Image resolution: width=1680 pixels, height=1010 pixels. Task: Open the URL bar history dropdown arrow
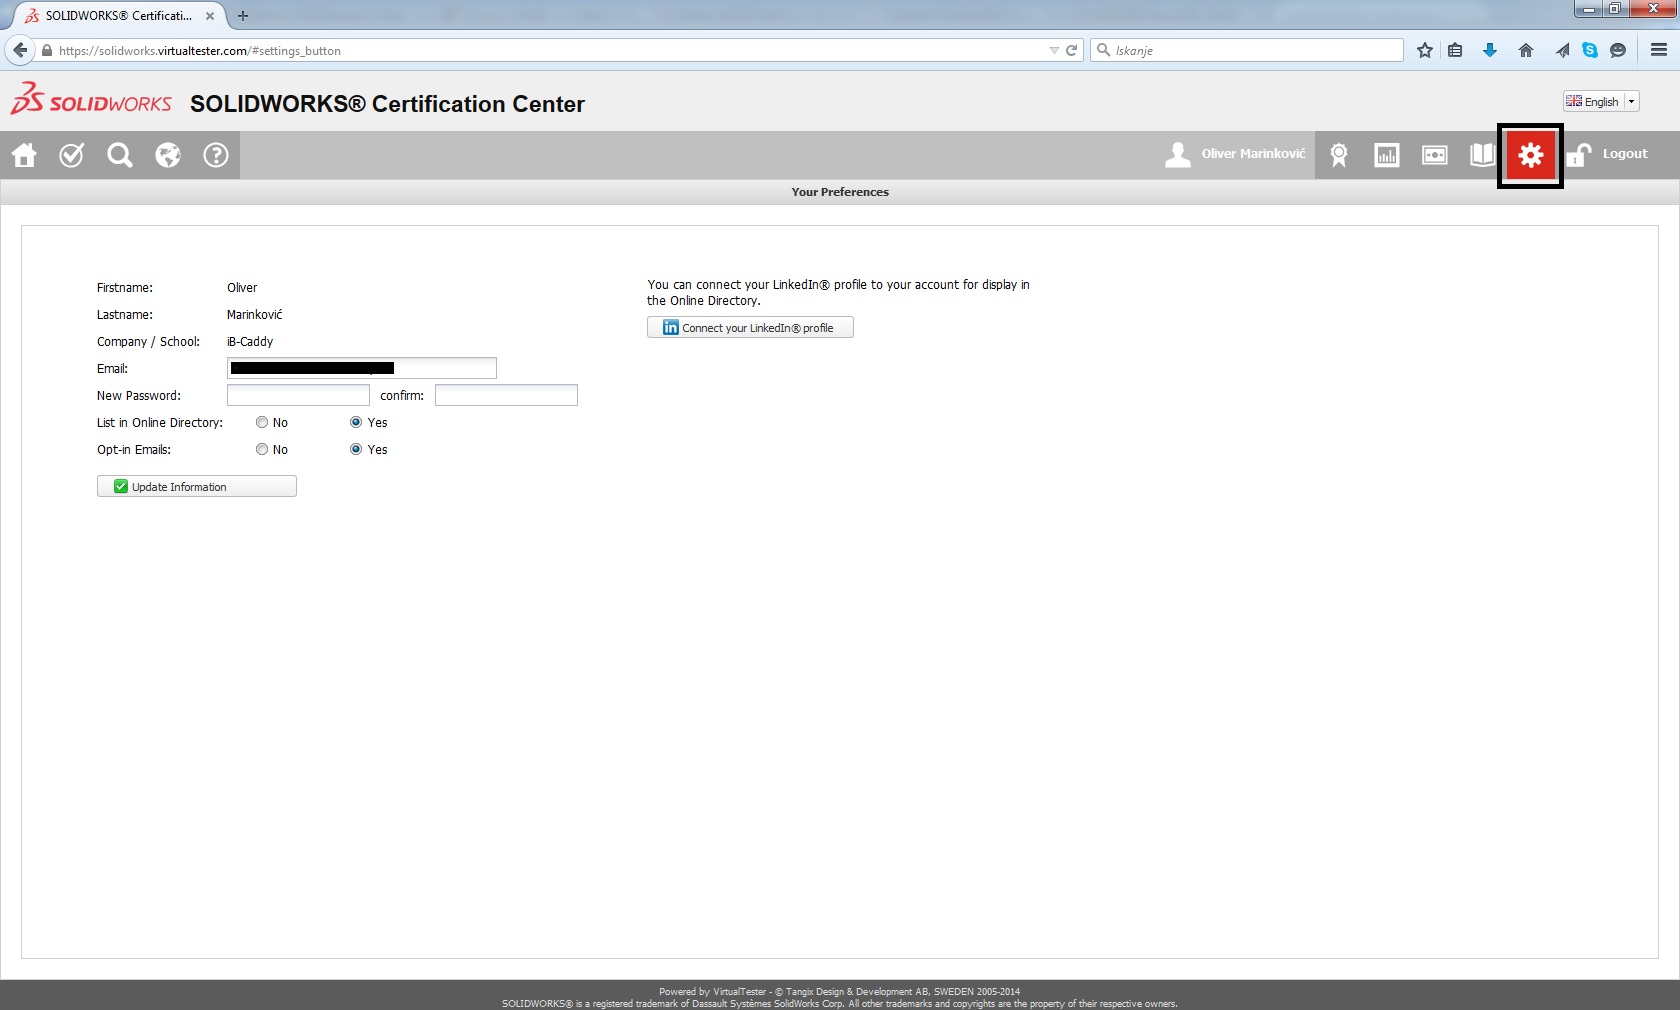[1053, 50]
